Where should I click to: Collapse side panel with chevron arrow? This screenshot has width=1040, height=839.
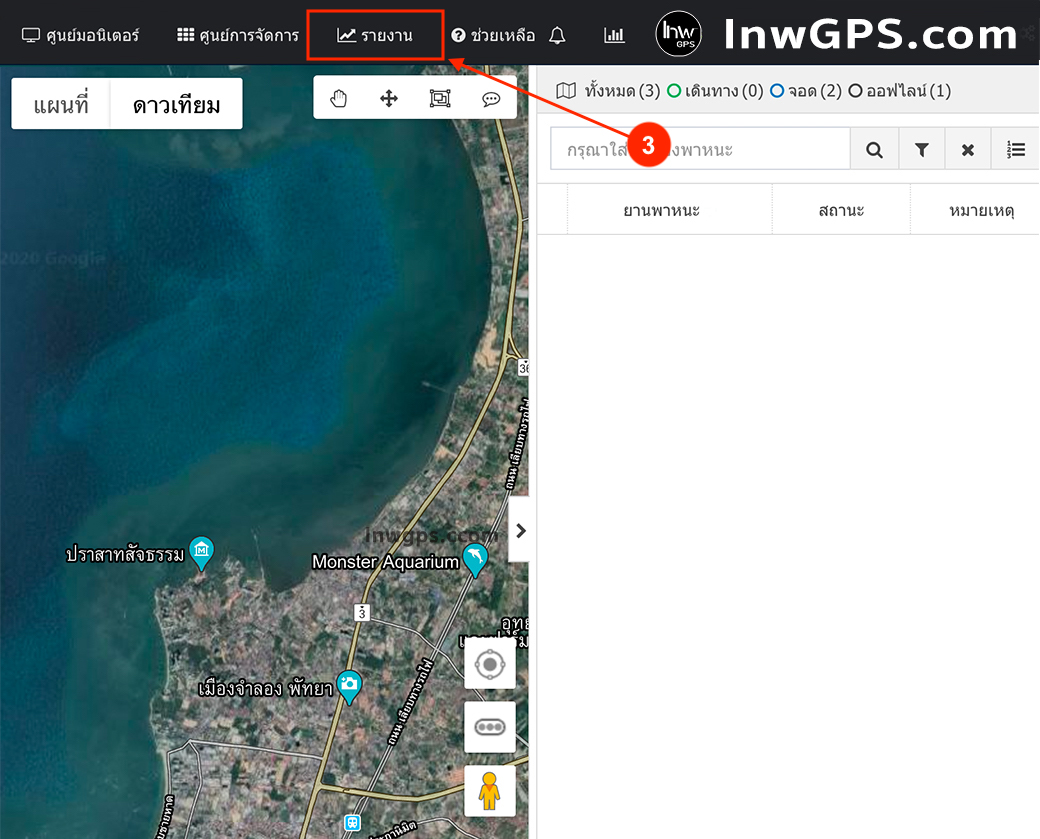[x=520, y=531]
